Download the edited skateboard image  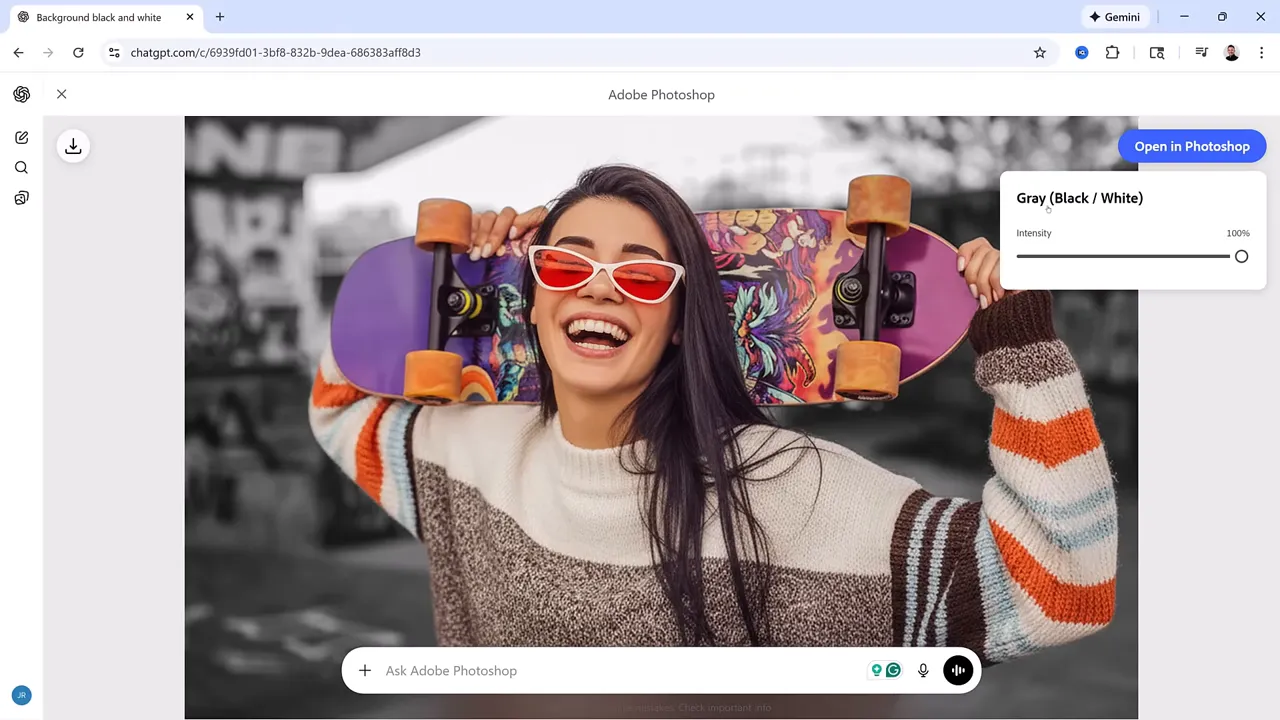(73, 146)
